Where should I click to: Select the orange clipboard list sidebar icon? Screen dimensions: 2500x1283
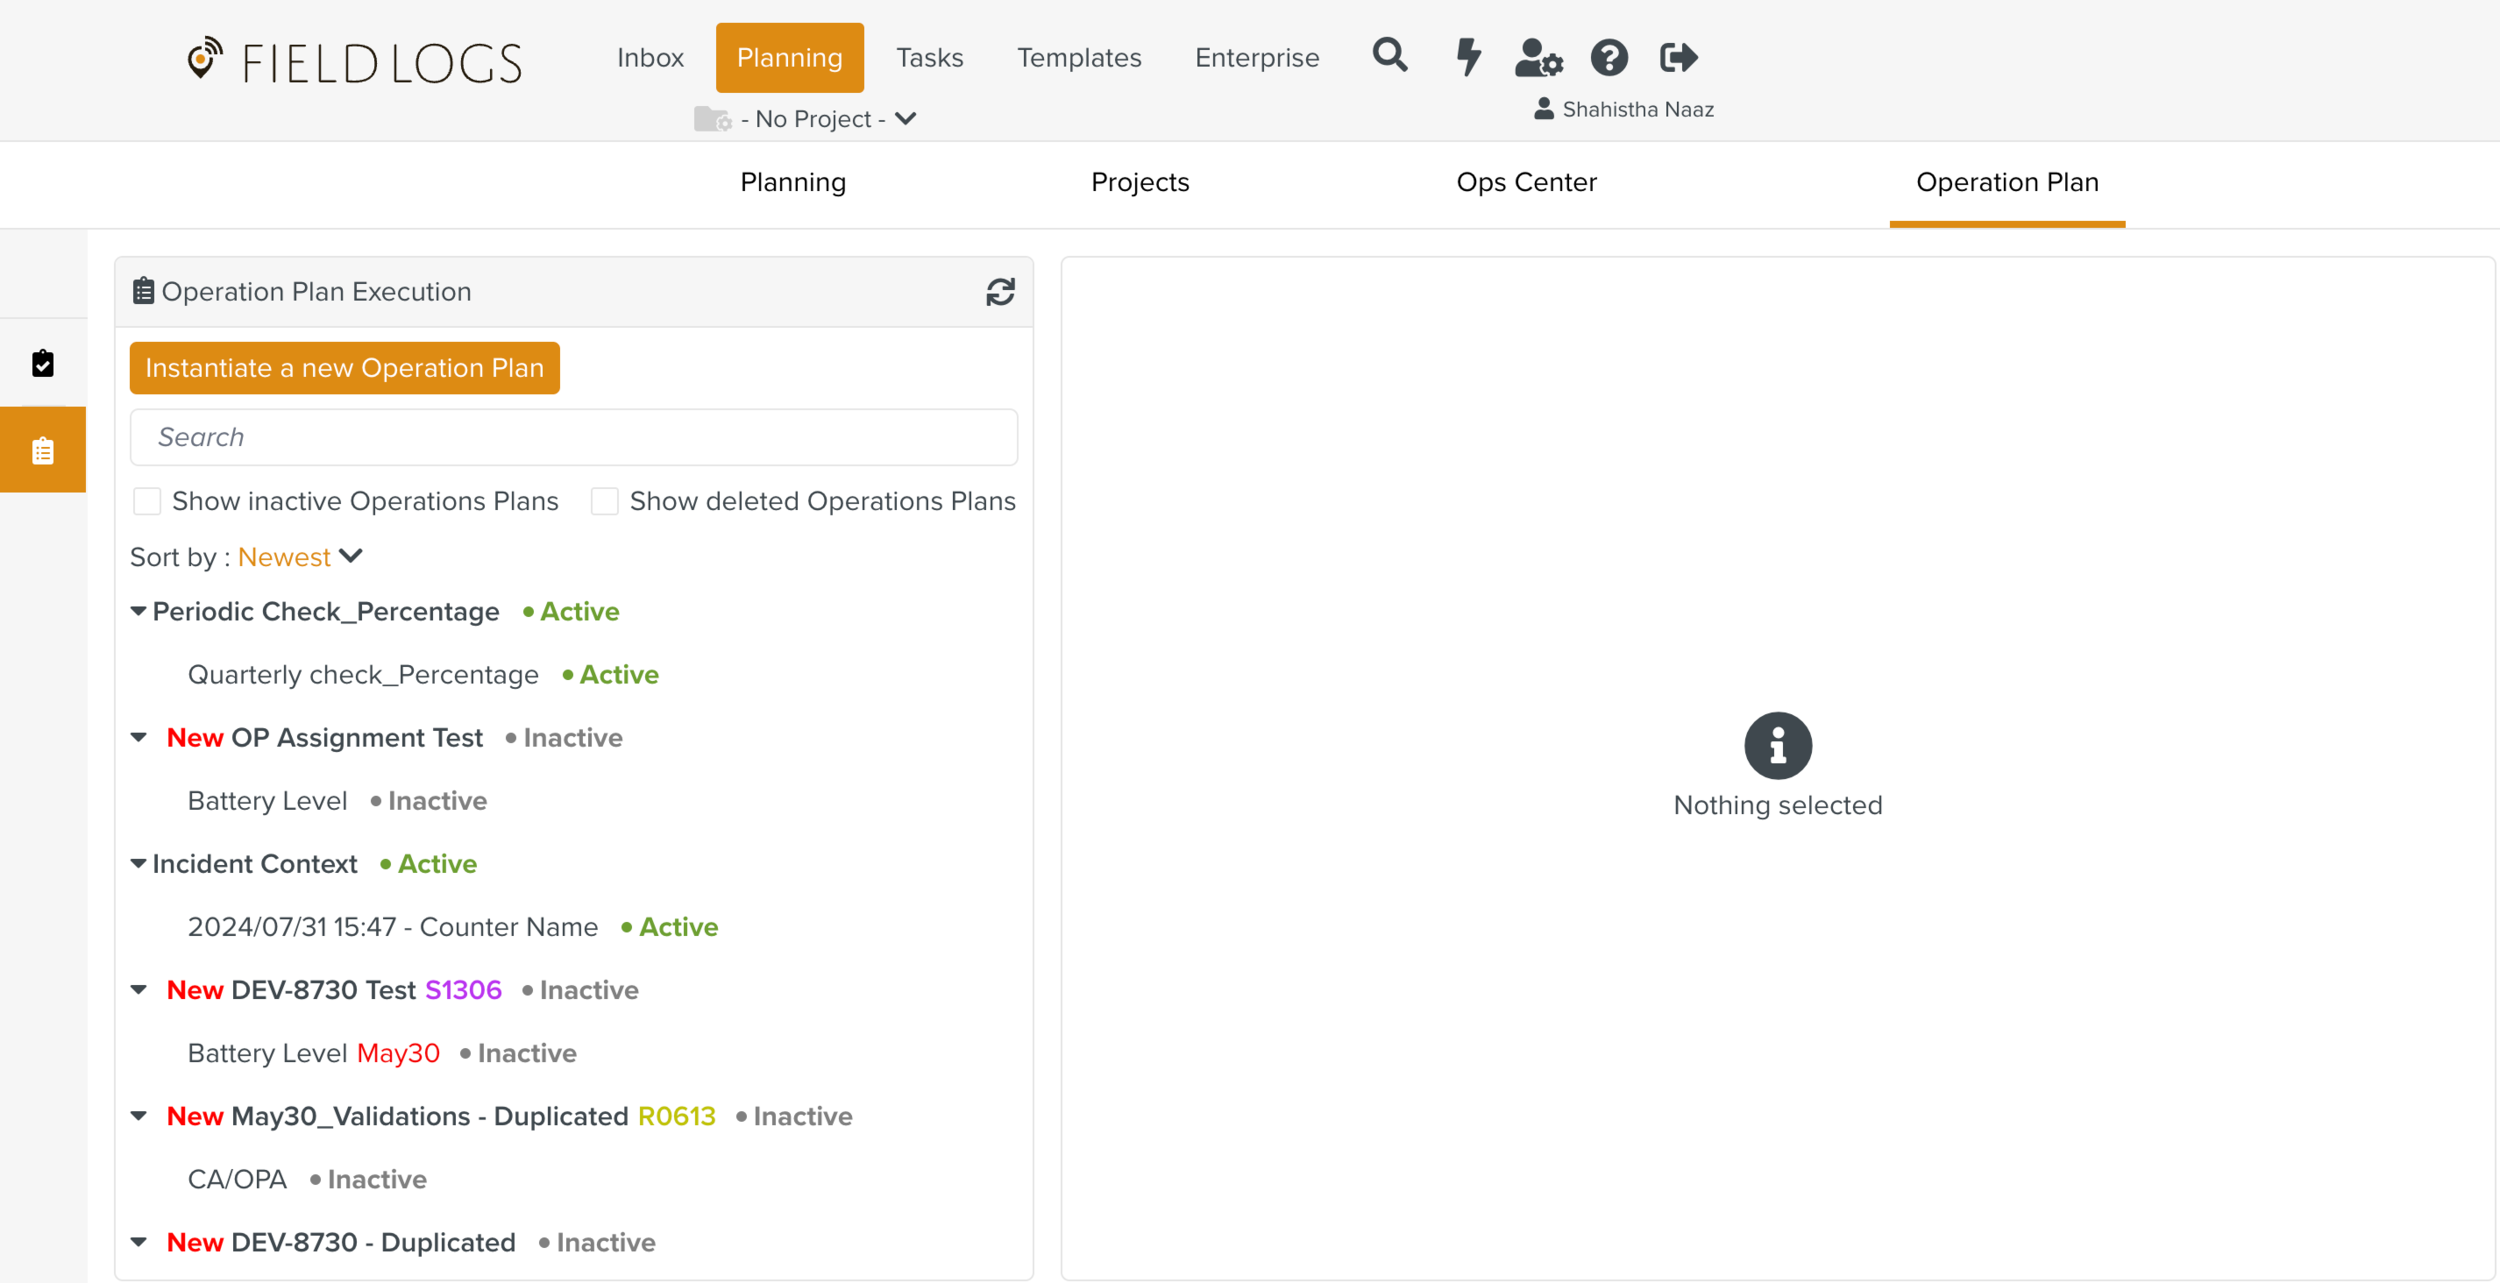pyautogui.click(x=43, y=450)
